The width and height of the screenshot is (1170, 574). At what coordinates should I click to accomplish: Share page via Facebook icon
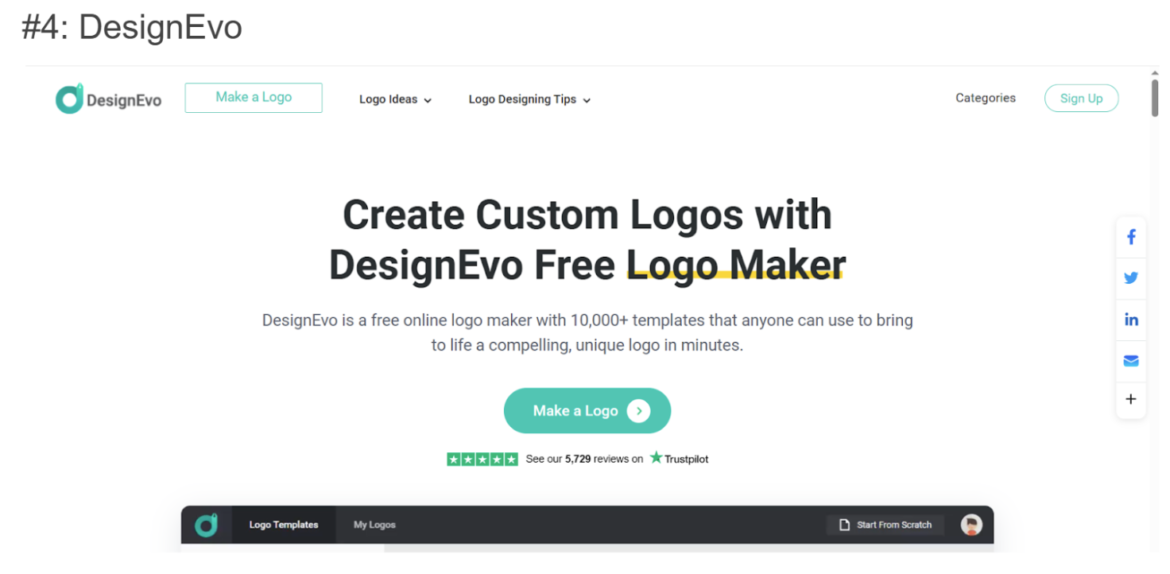[1131, 237]
